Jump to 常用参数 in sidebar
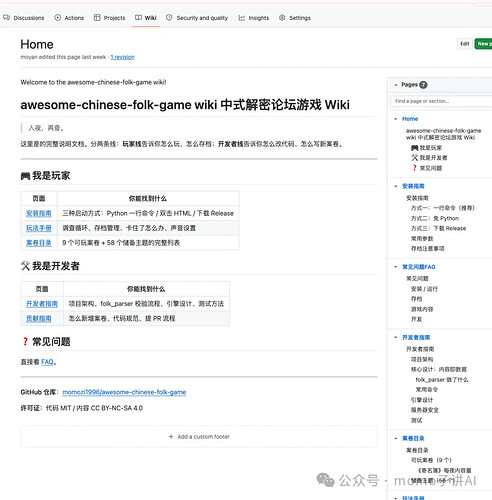492x500 pixels. tap(422, 238)
